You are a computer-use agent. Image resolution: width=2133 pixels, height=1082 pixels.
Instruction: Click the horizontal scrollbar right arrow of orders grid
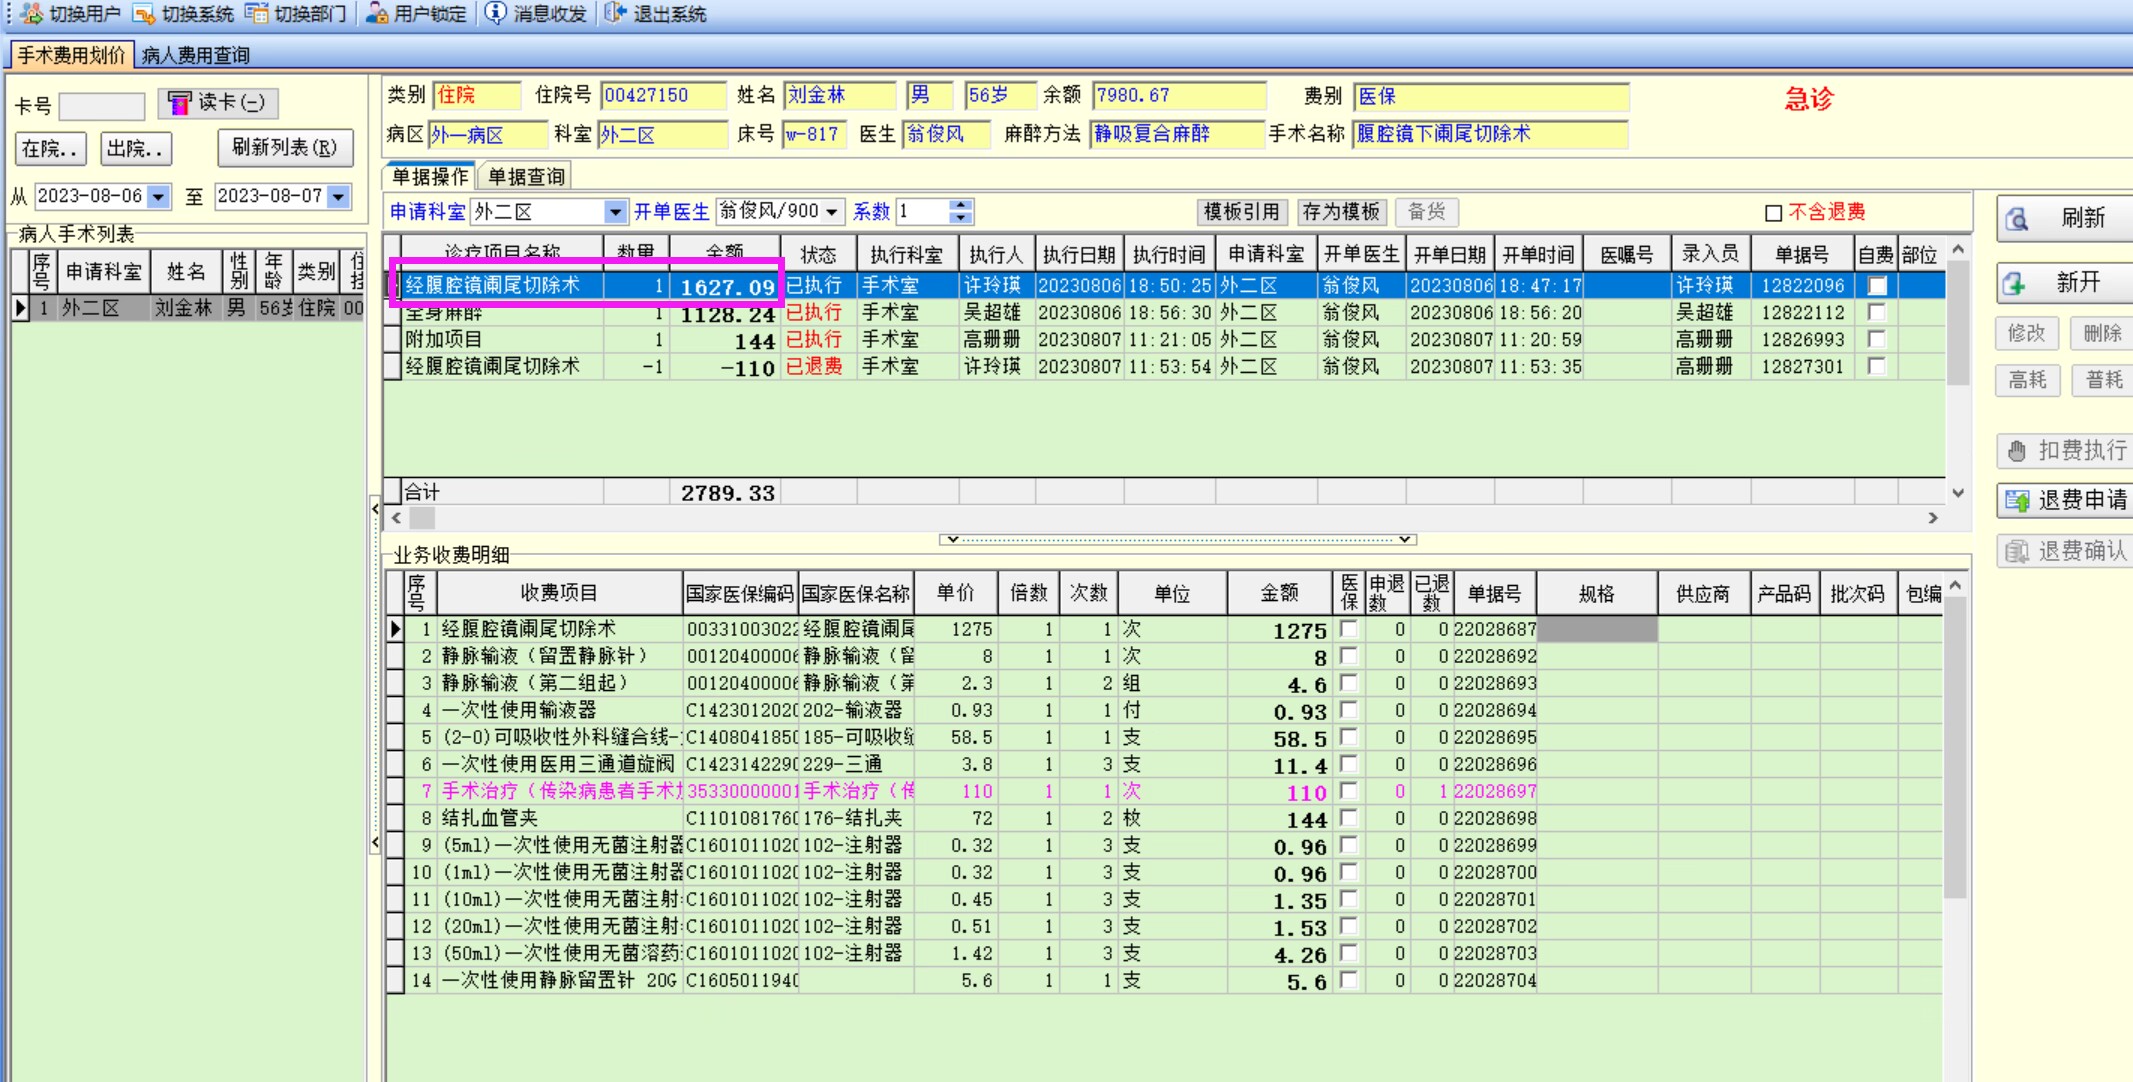point(1932,518)
